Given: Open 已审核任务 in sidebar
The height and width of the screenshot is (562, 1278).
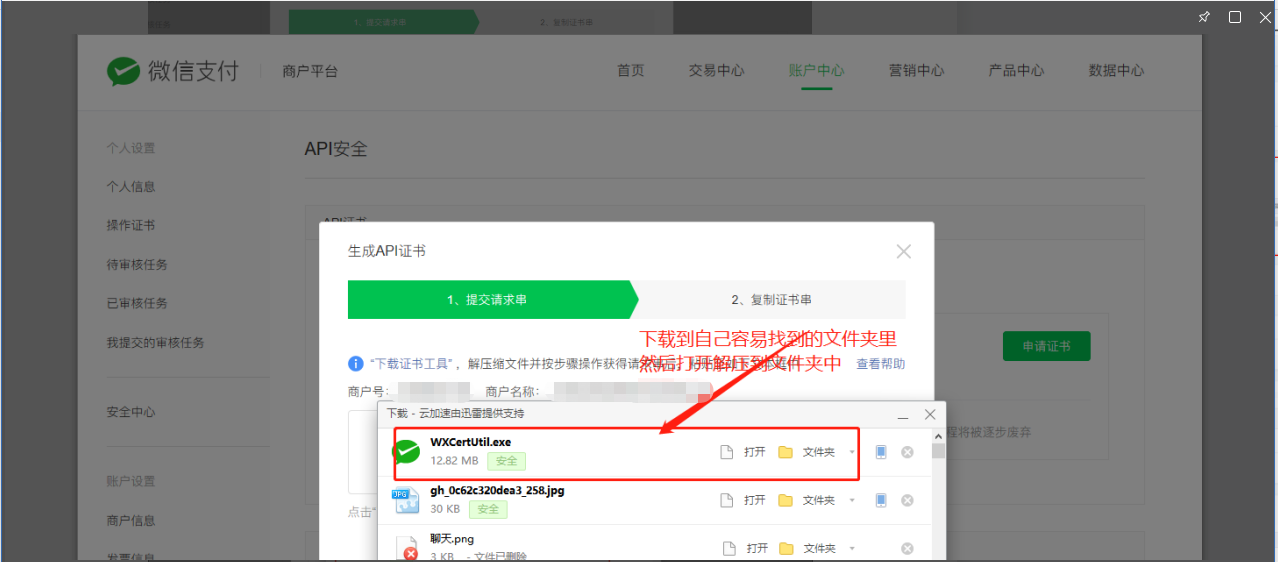Looking at the screenshot, I should (137, 303).
